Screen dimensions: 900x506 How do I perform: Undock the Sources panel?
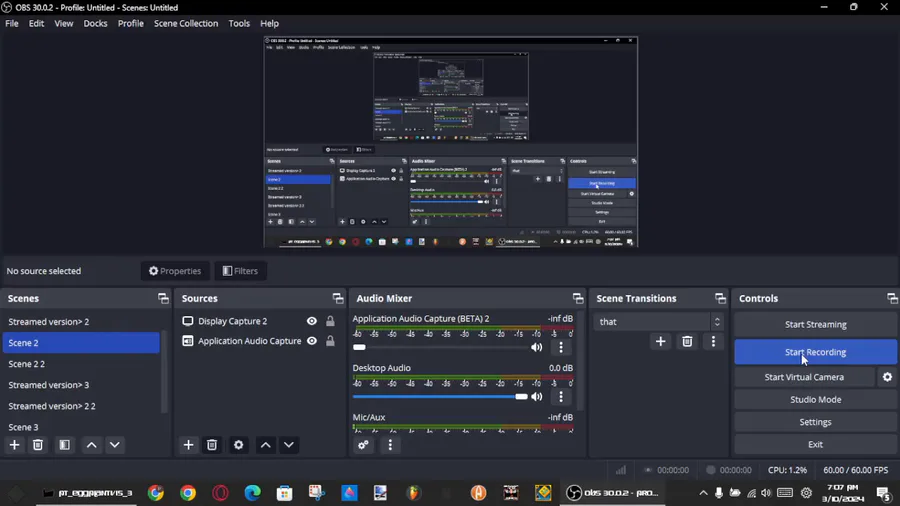point(338,298)
